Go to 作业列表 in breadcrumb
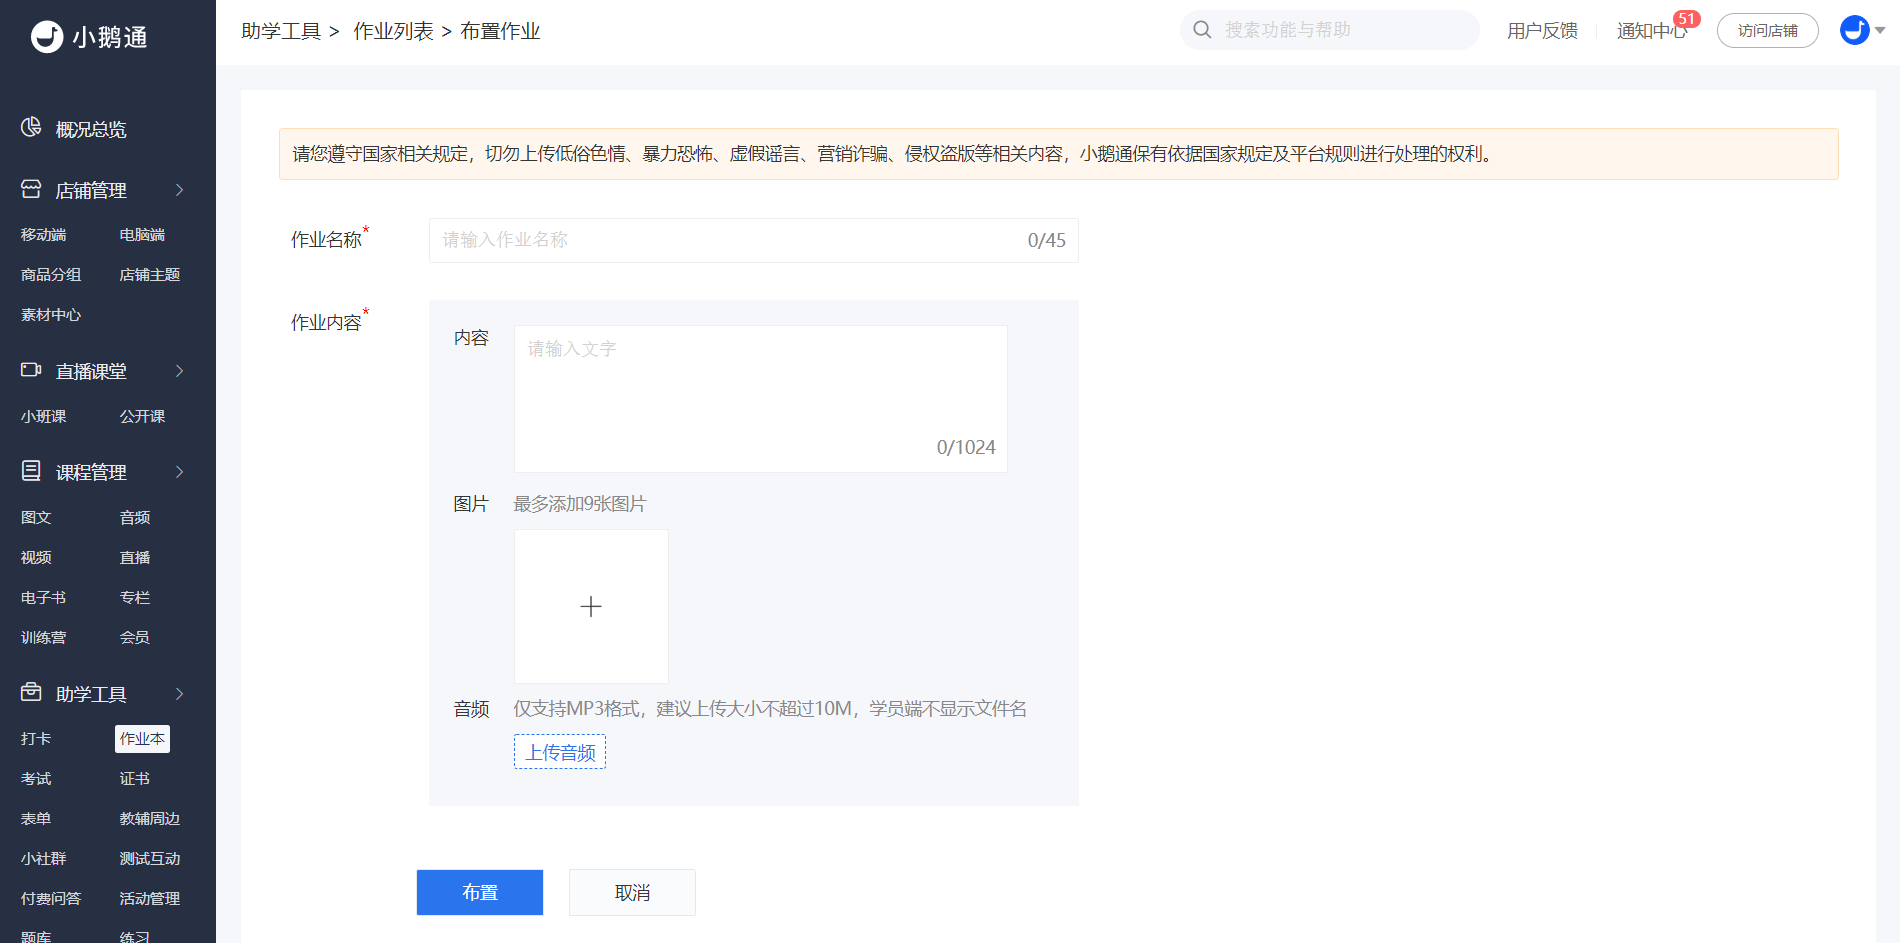Screen dimensions: 1900x943 click(x=393, y=31)
